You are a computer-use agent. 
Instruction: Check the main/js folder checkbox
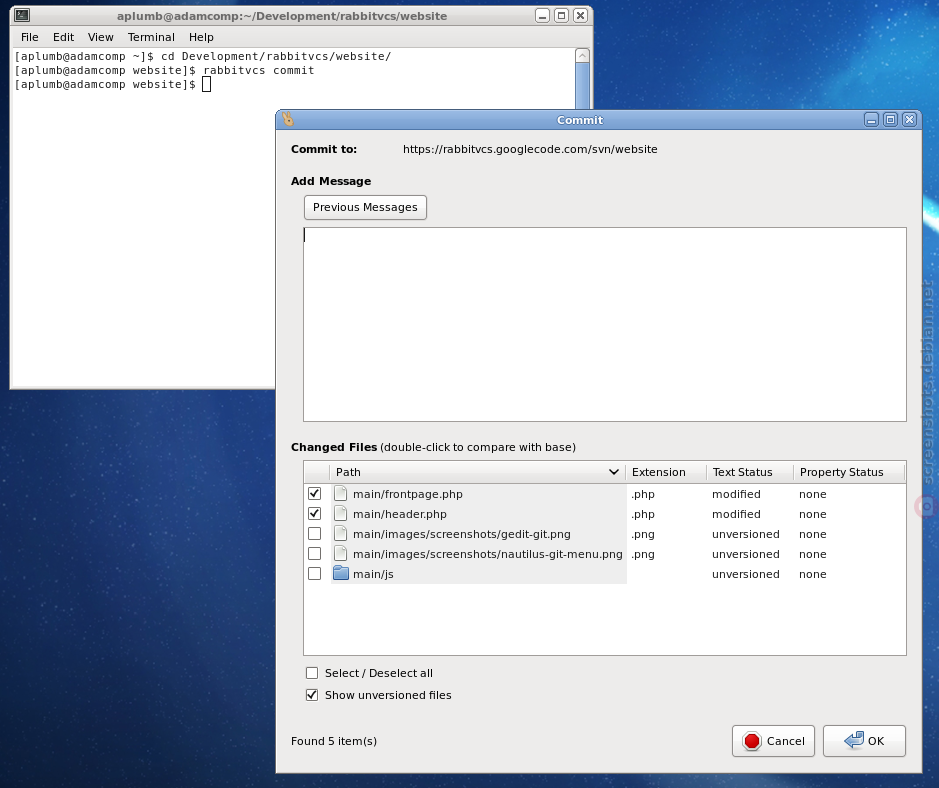point(314,574)
